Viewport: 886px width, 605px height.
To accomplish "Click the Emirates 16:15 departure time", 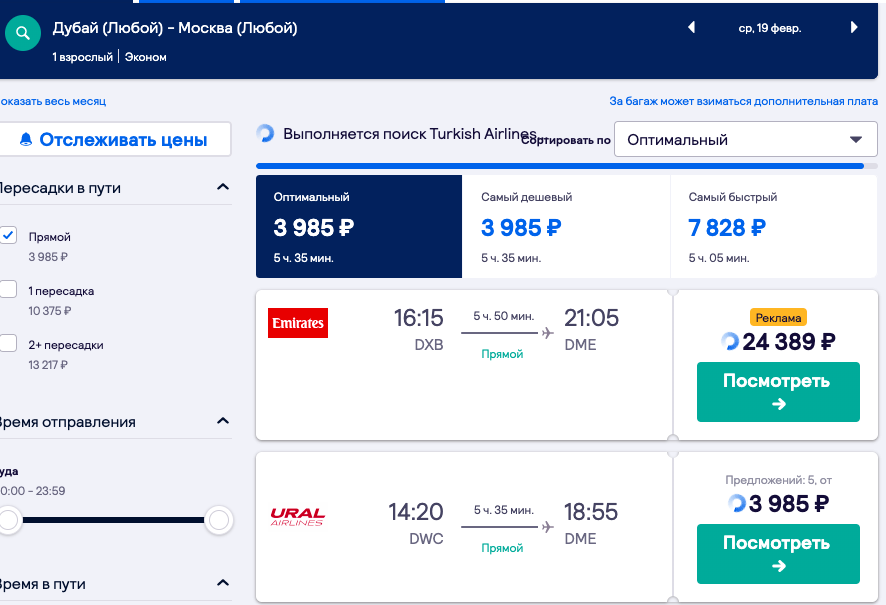I will (x=419, y=318).
